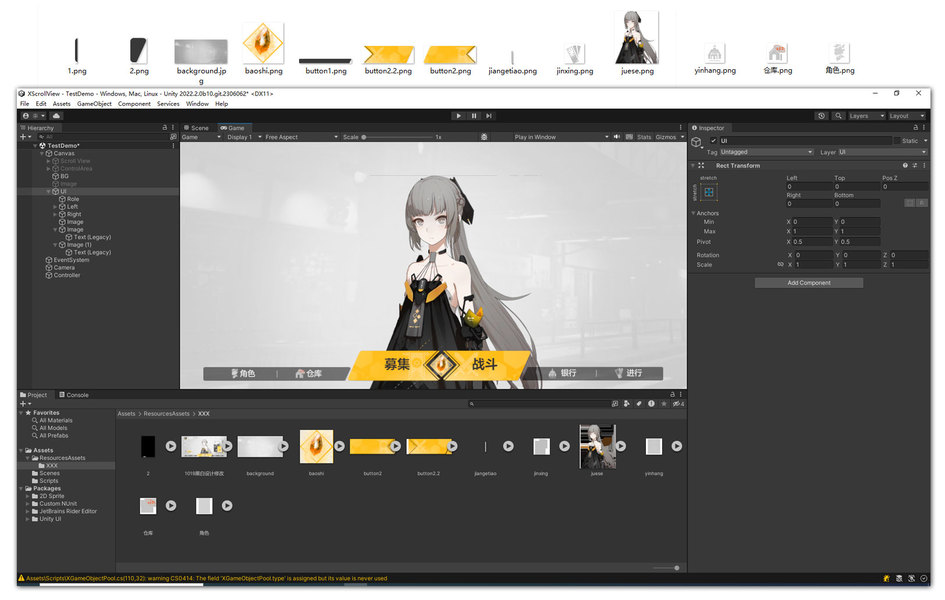Open the Assets menu

pos(61,104)
